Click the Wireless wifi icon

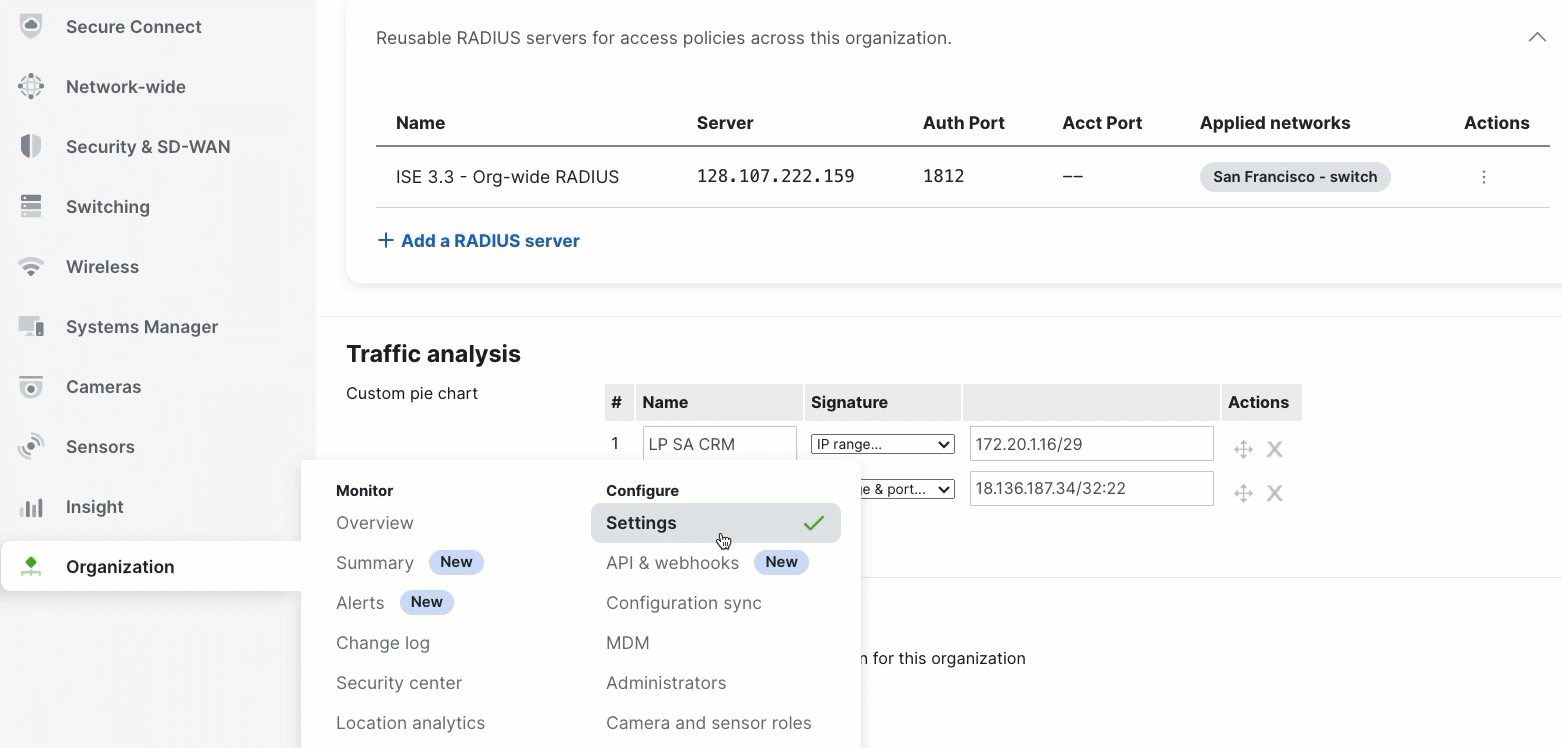[x=31, y=267]
